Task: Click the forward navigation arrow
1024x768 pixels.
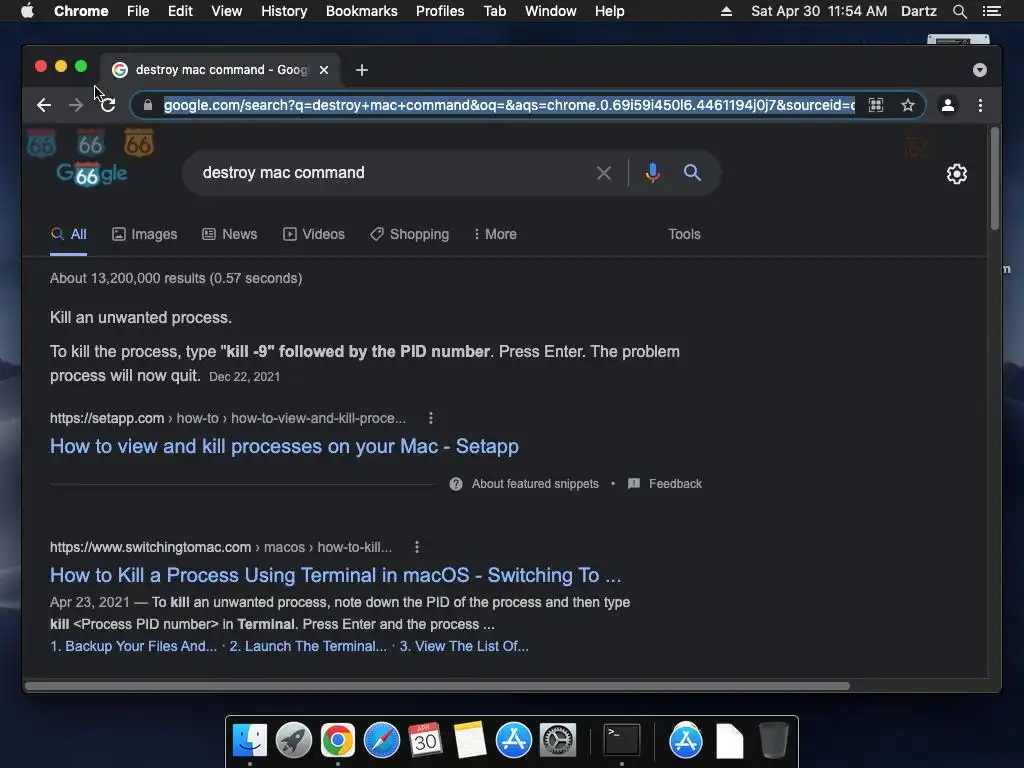Action: point(76,105)
